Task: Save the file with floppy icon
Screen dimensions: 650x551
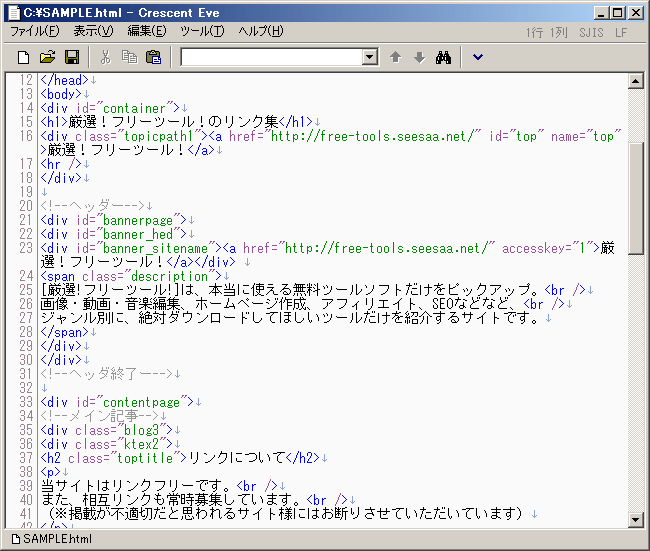Action: [x=72, y=57]
